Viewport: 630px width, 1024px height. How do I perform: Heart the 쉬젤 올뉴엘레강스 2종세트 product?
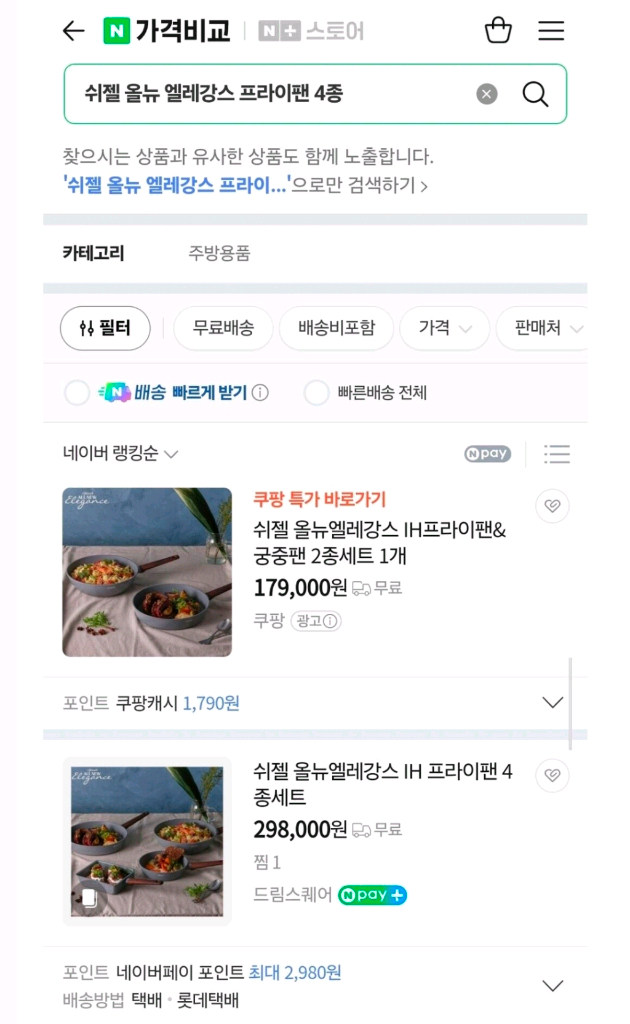(x=552, y=506)
